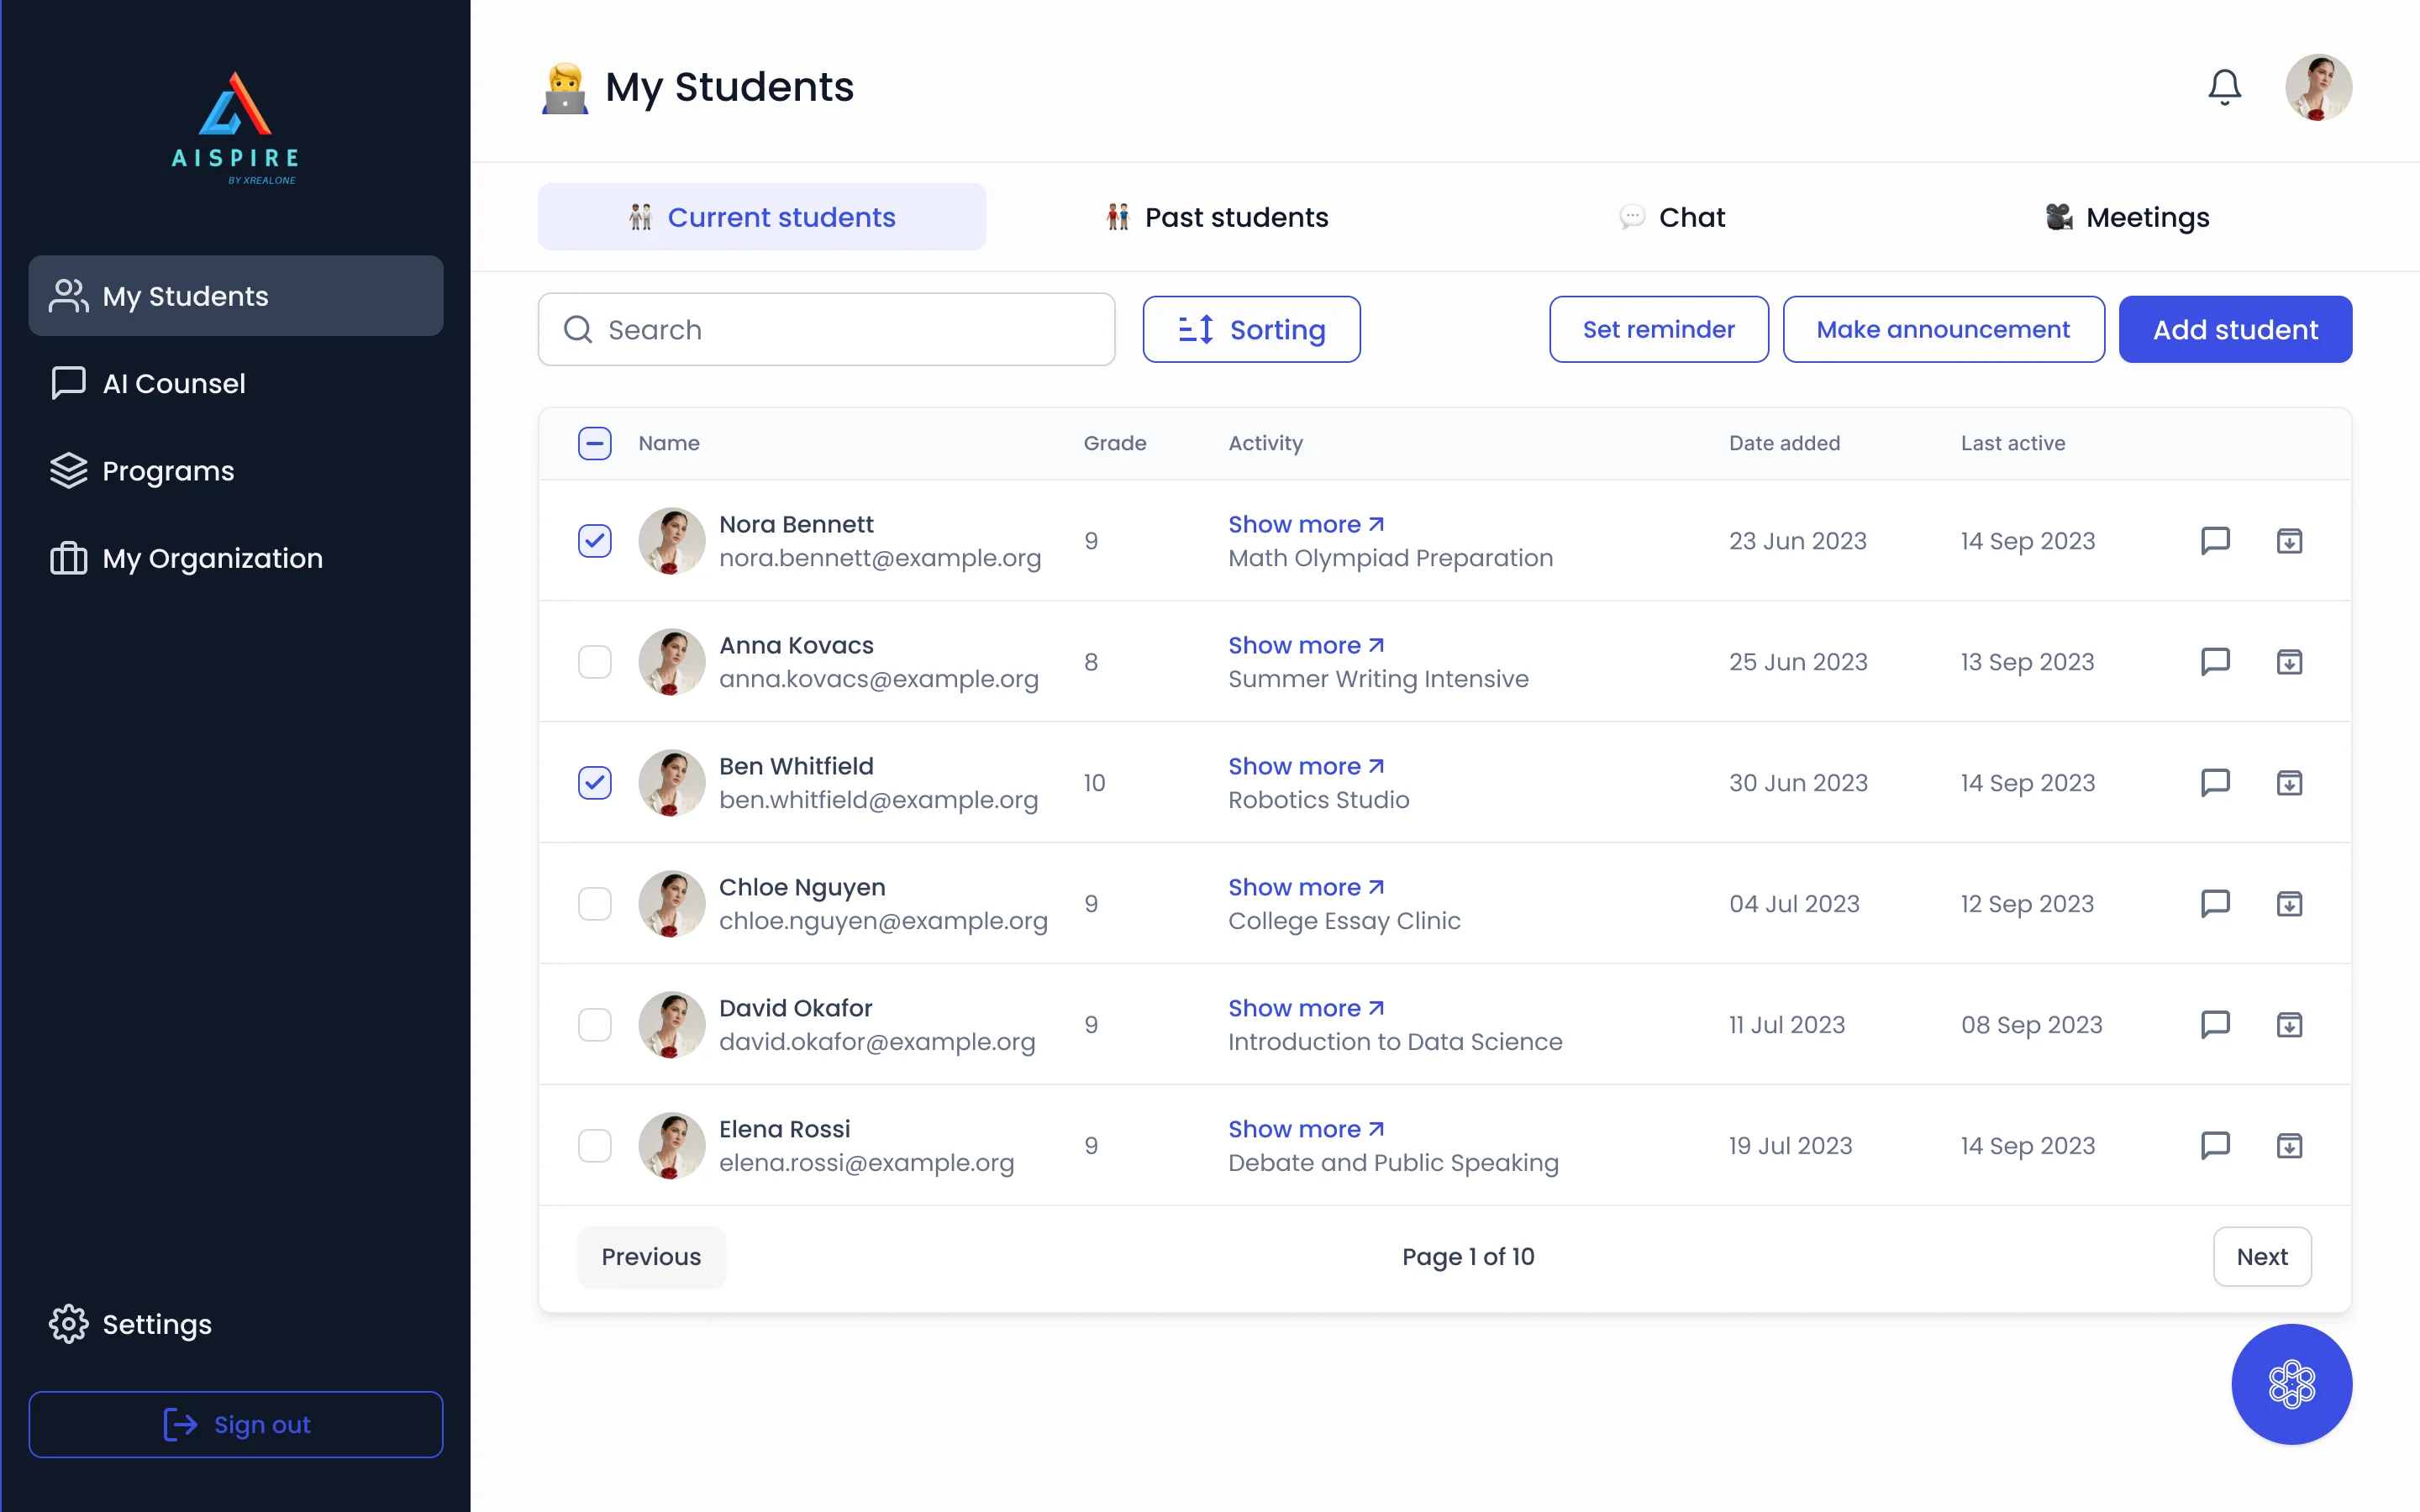Open the Sorting dropdown
This screenshot has height=1512, width=2420.
click(1251, 329)
